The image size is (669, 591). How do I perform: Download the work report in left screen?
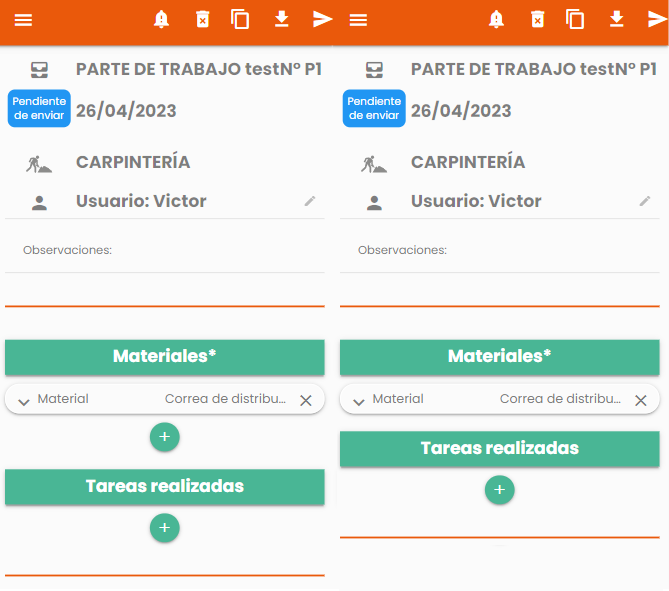(282, 19)
